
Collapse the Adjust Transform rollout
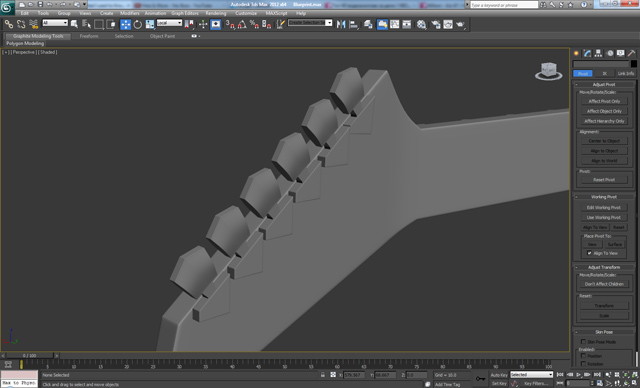click(x=604, y=267)
